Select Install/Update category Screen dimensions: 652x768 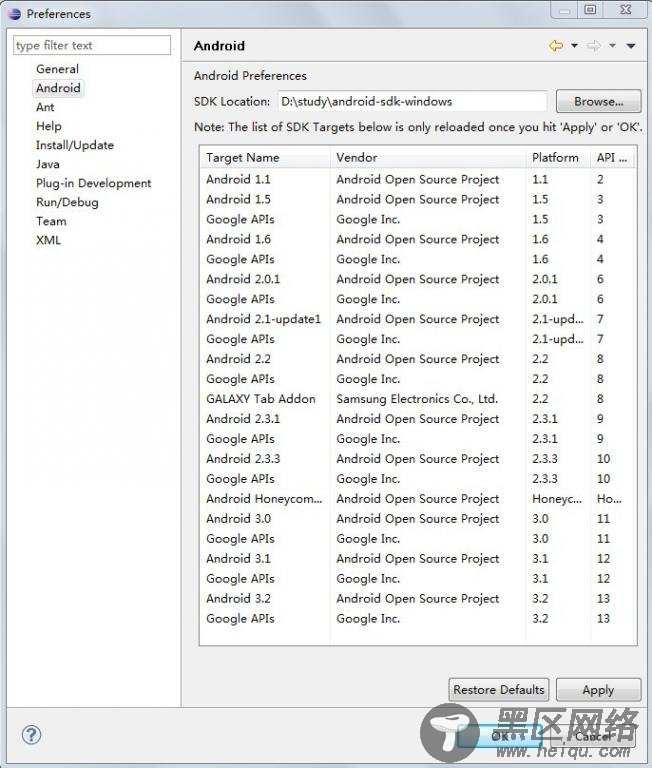point(74,145)
